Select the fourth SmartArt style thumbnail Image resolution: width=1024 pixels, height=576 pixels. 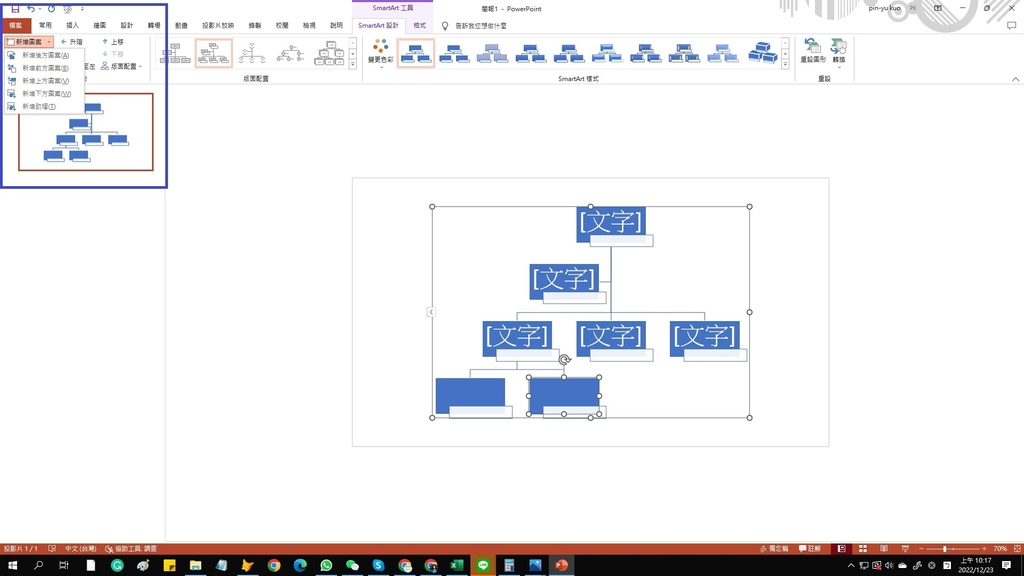[530, 53]
